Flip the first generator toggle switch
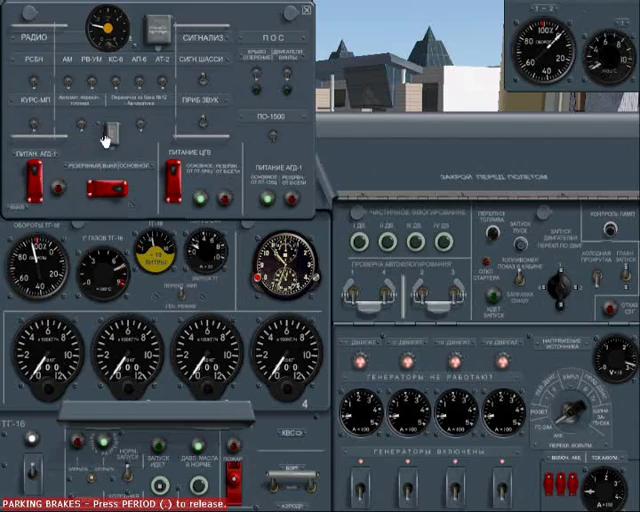The height and width of the screenshot is (512, 640). click(360, 490)
